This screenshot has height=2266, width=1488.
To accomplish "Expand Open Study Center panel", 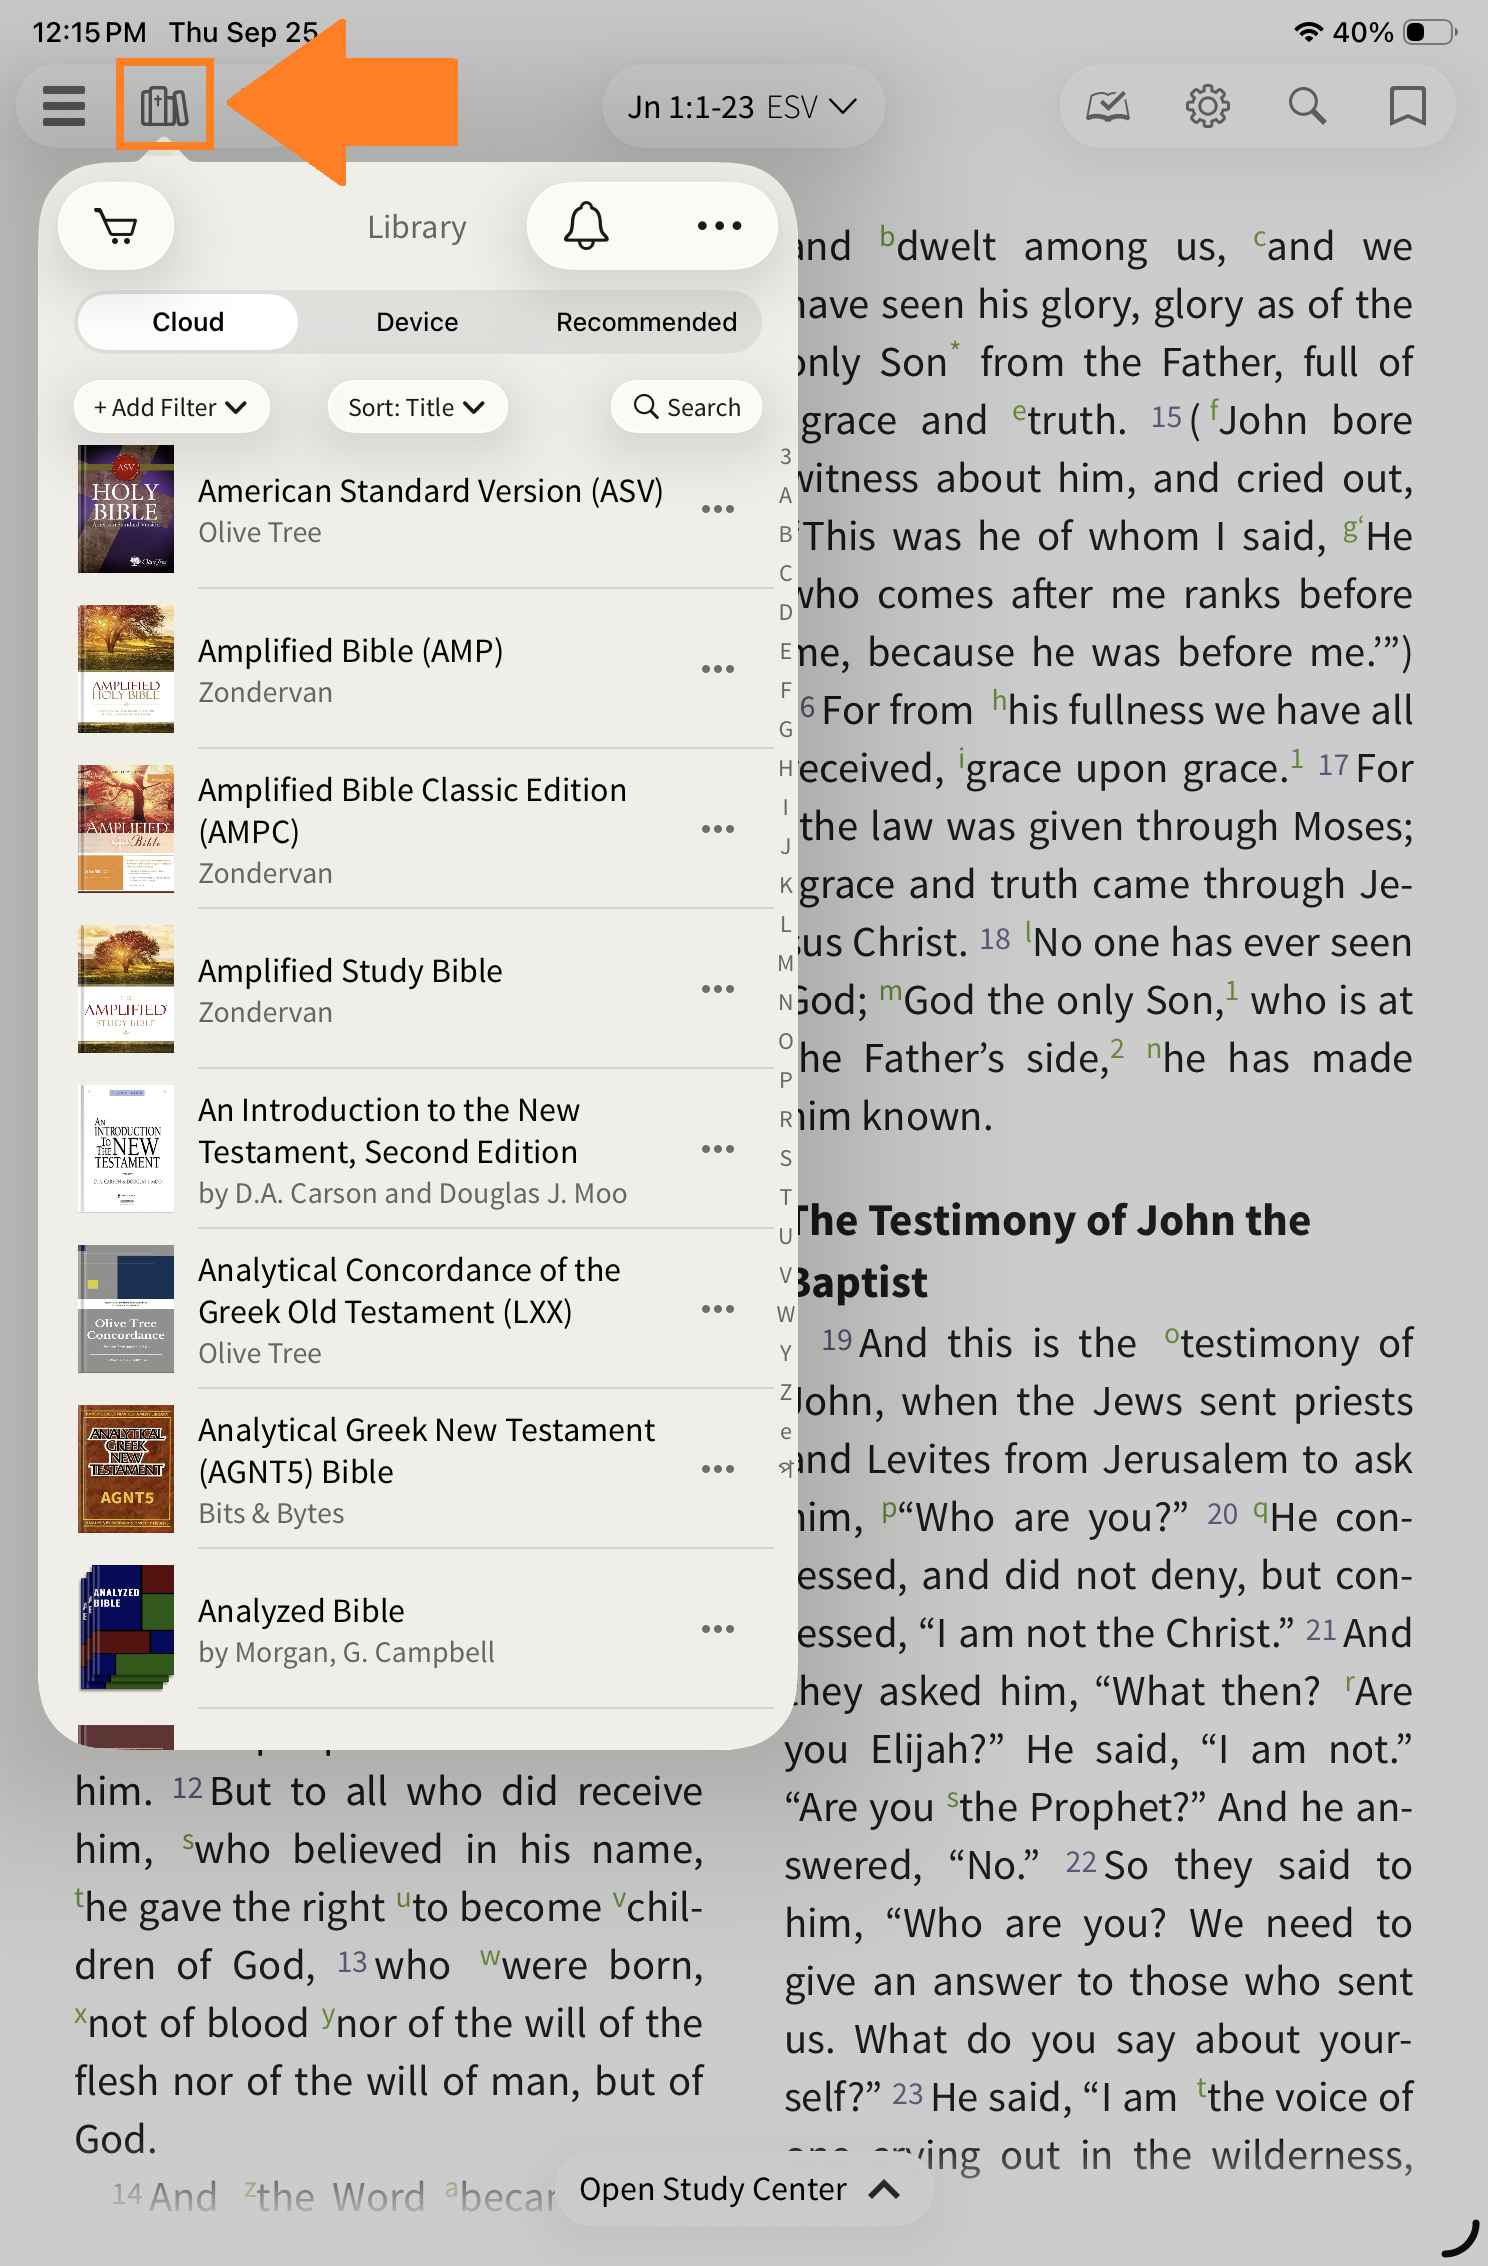I will (741, 2189).
